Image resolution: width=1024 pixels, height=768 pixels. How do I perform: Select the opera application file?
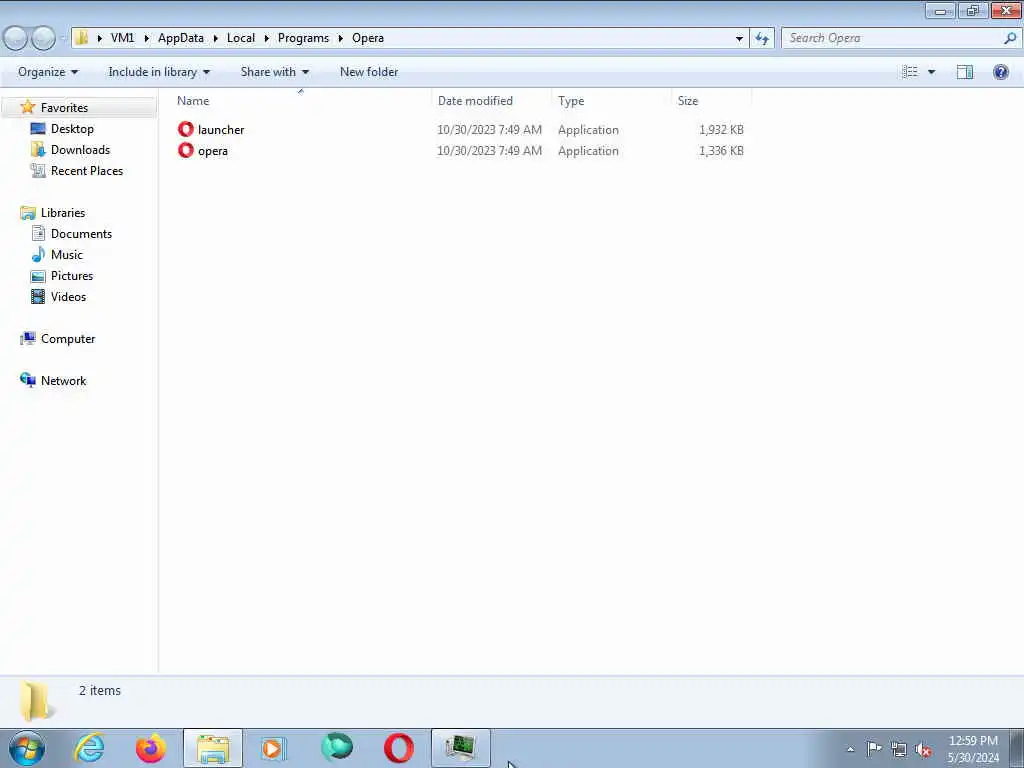pos(213,151)
